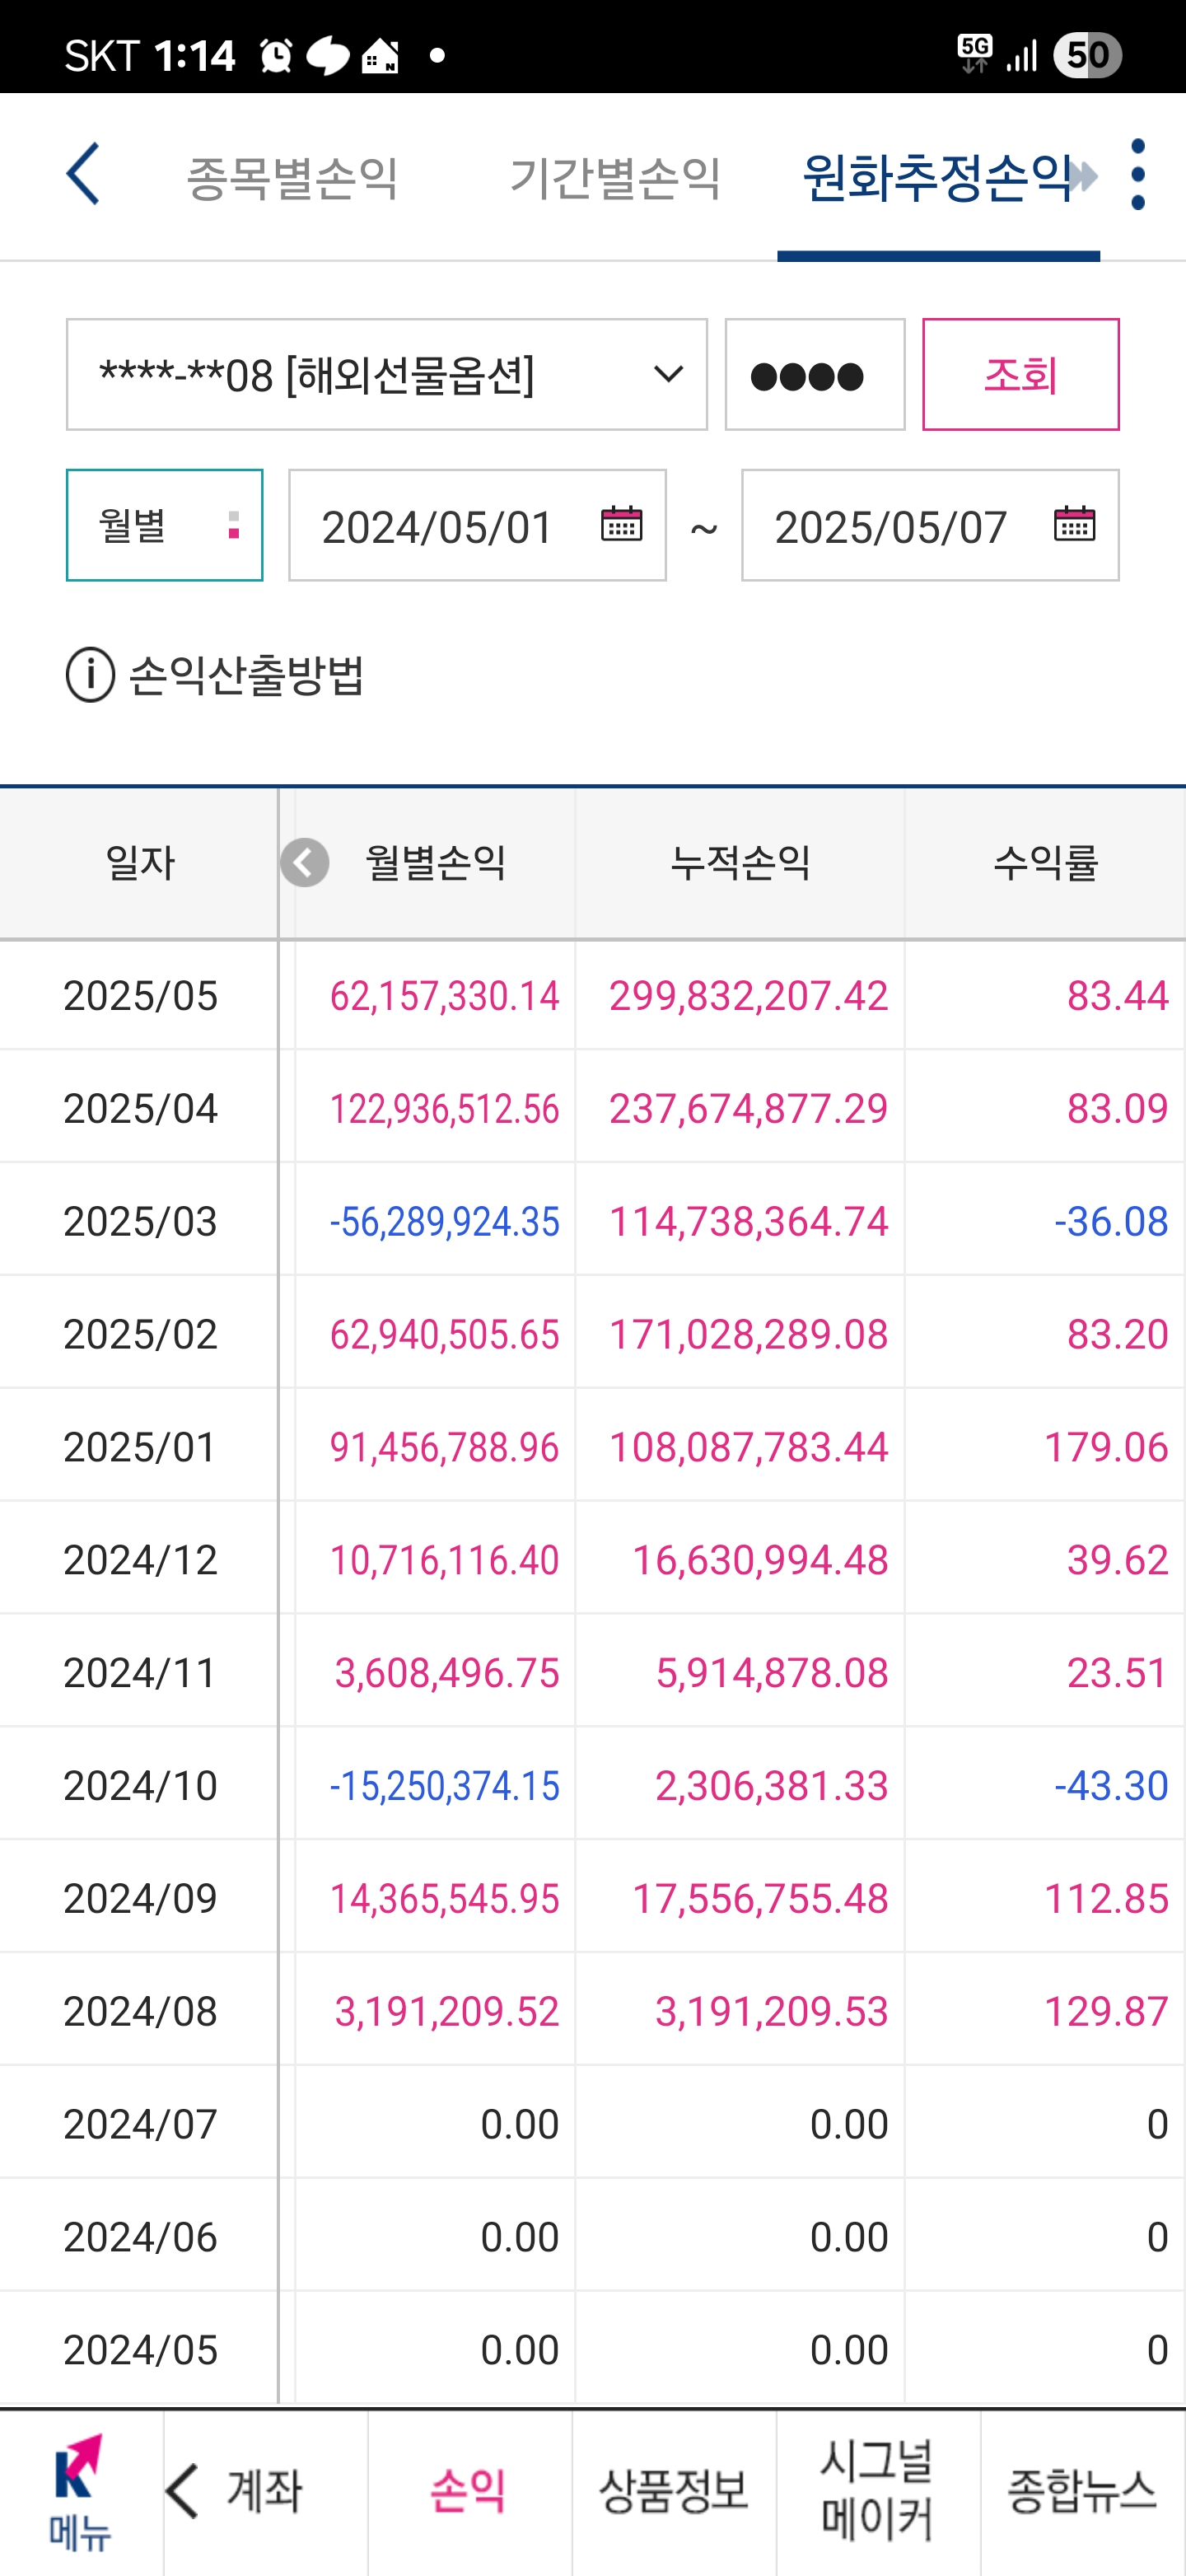Select the 2025/05 date row
The image size is (1186, 2576).
[140, 995]
